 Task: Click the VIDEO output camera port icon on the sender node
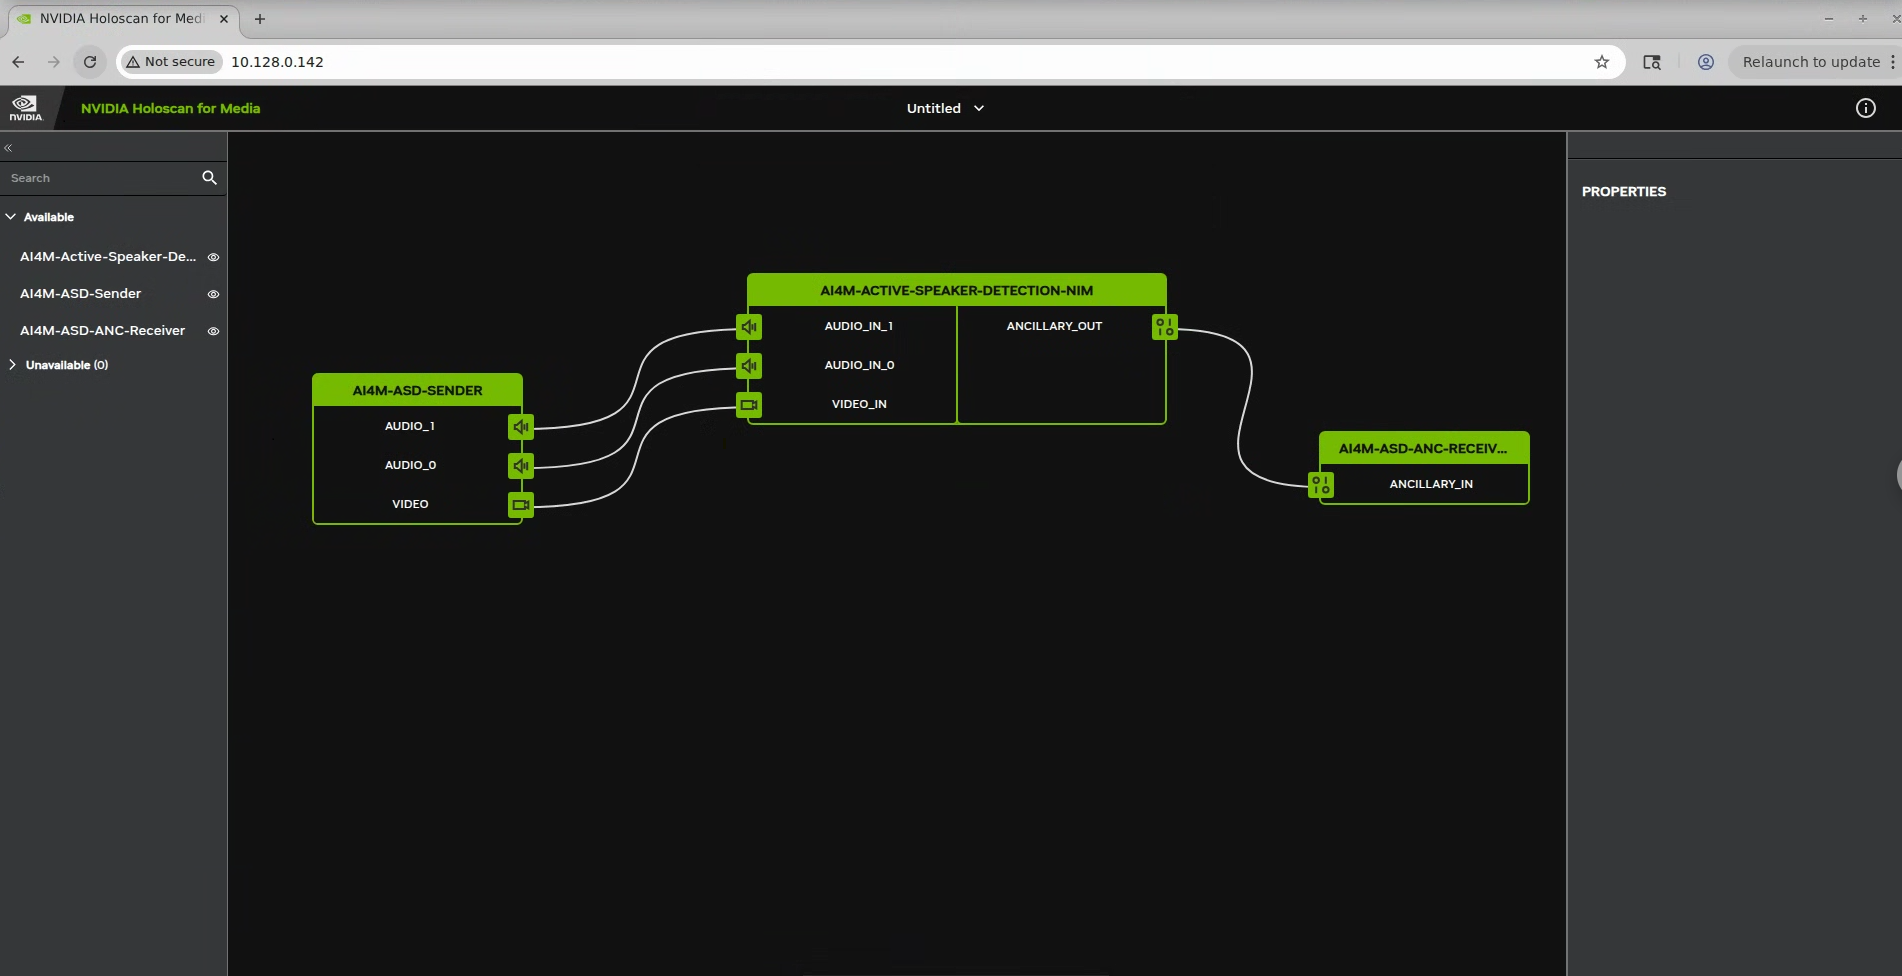(x=521, y=505)
